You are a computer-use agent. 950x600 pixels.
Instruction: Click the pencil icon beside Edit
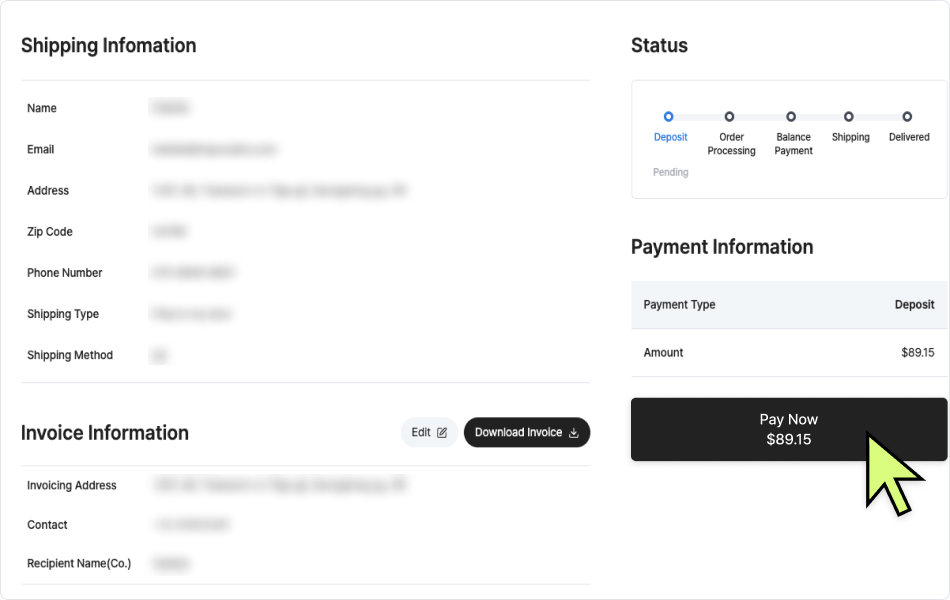442,433
